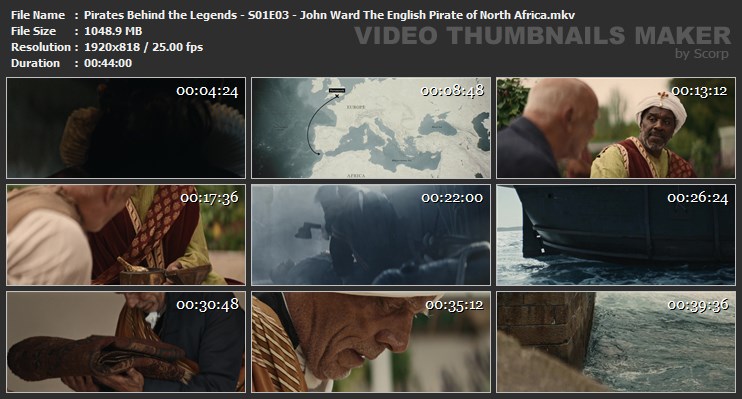Click the Resolution label
Image resolution: width=742 pixels, height=399 pixels.
pyautogui.click(x=41, y=47)
